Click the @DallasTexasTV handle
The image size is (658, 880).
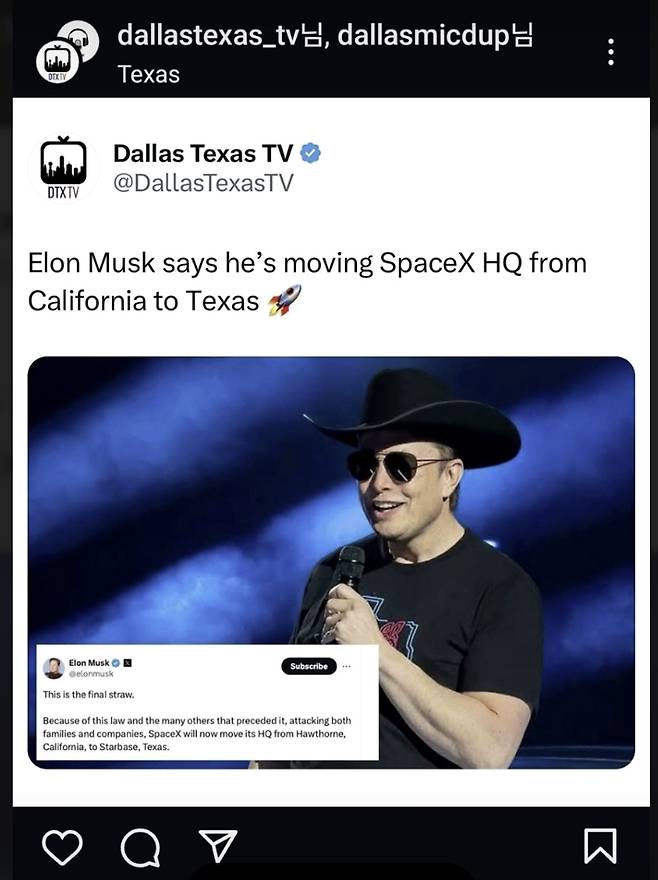tap(203, 182)
